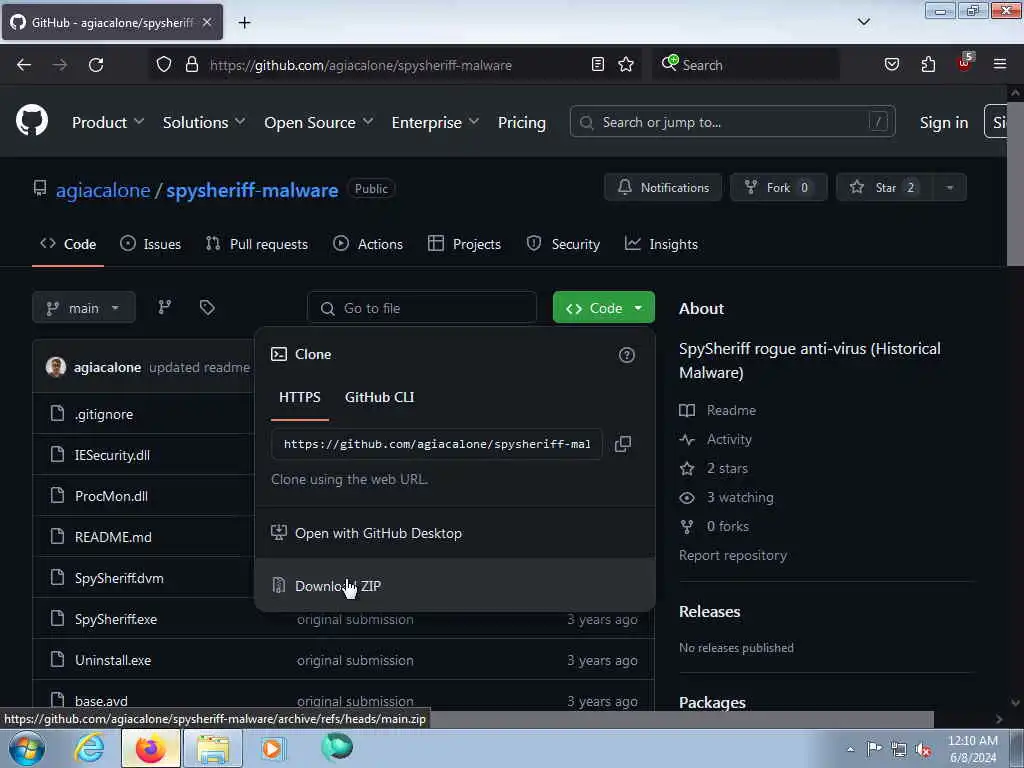Launch Internet Explorer from taskbar
This screenshot has width=1024, height=768.
coord(89,748)
